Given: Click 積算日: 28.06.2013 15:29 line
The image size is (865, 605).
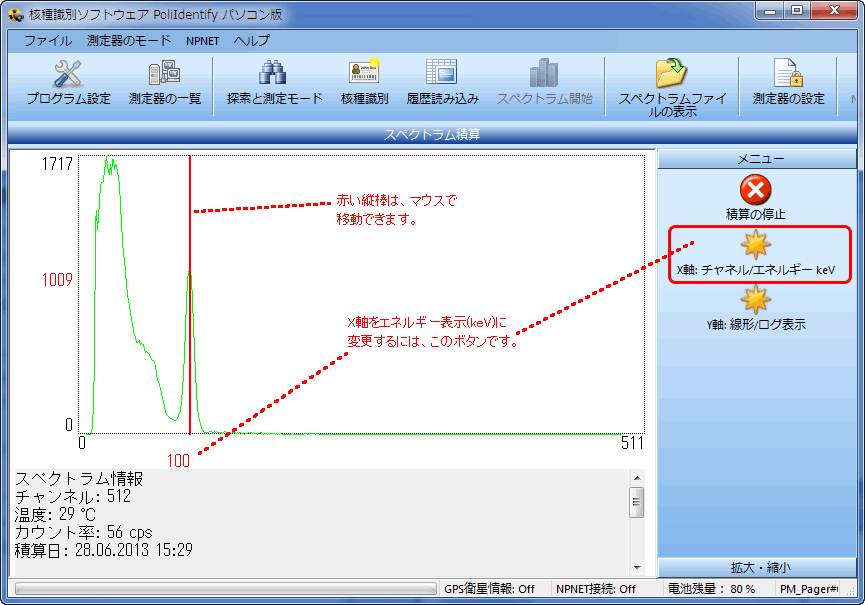Looking at the screenshot, I should [104, 550].
